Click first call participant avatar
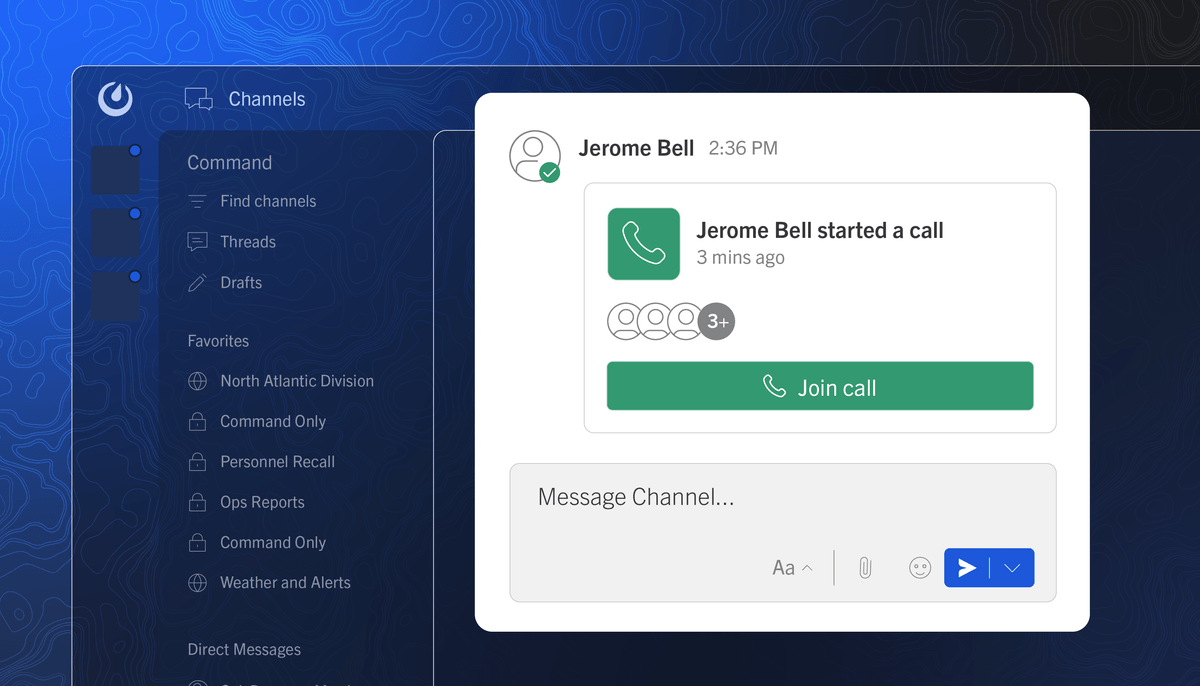Viewport: 1200px width, 686px height. (x=625, y=321)
